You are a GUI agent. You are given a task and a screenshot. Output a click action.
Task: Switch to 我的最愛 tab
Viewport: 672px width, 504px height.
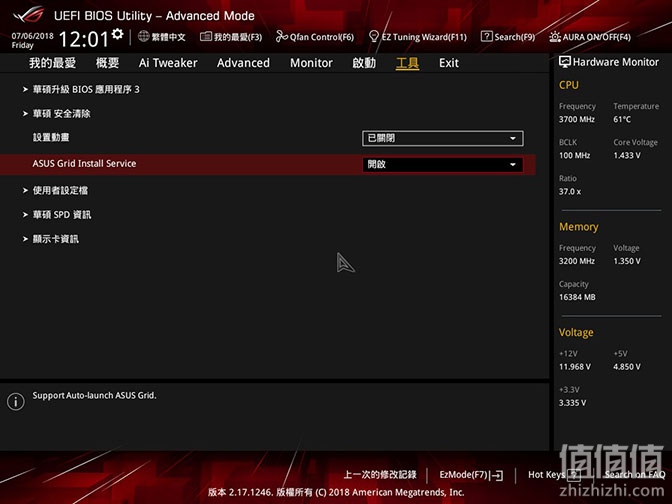click(x=52, y=63)
